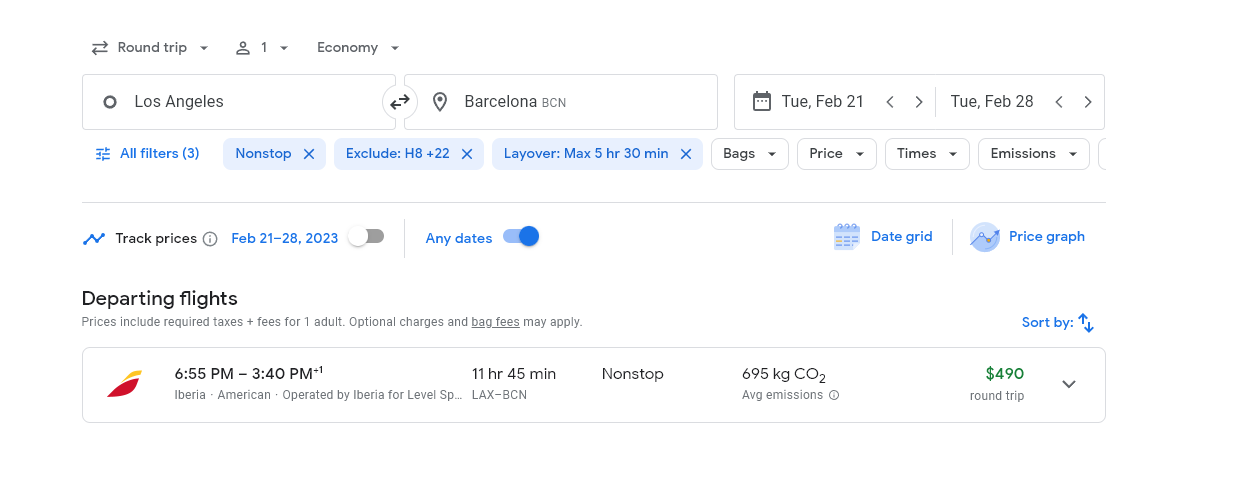Click the 11 hr 45 min duration
Image resolution: width=1235 pixels, height=503 pixels.
pos(514,374)
